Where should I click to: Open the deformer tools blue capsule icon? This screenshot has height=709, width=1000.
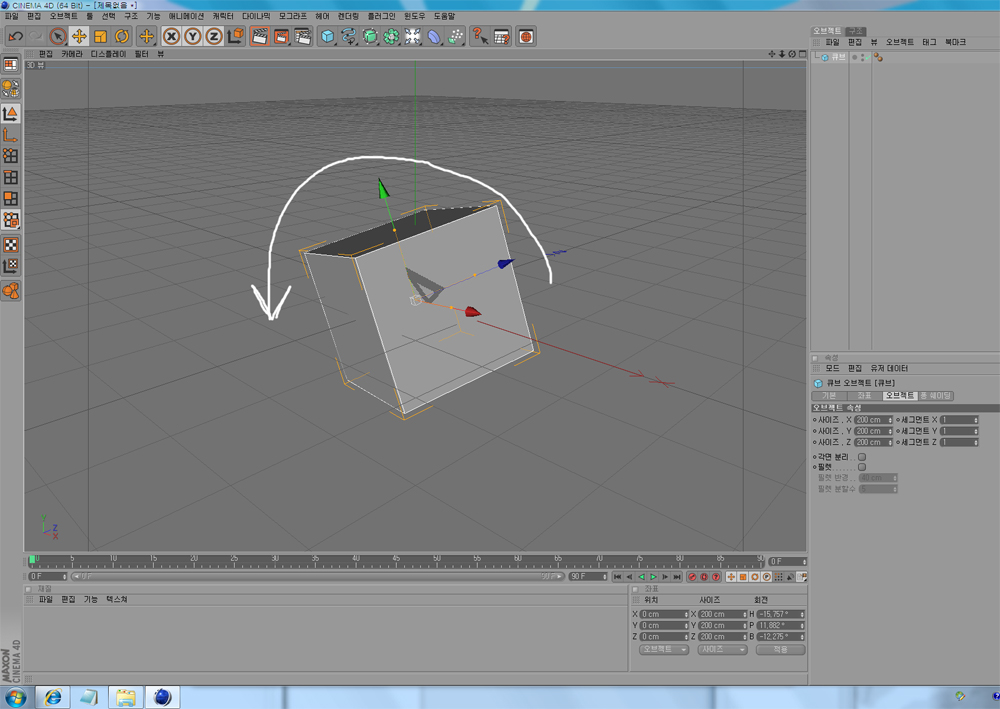[434, 36]
